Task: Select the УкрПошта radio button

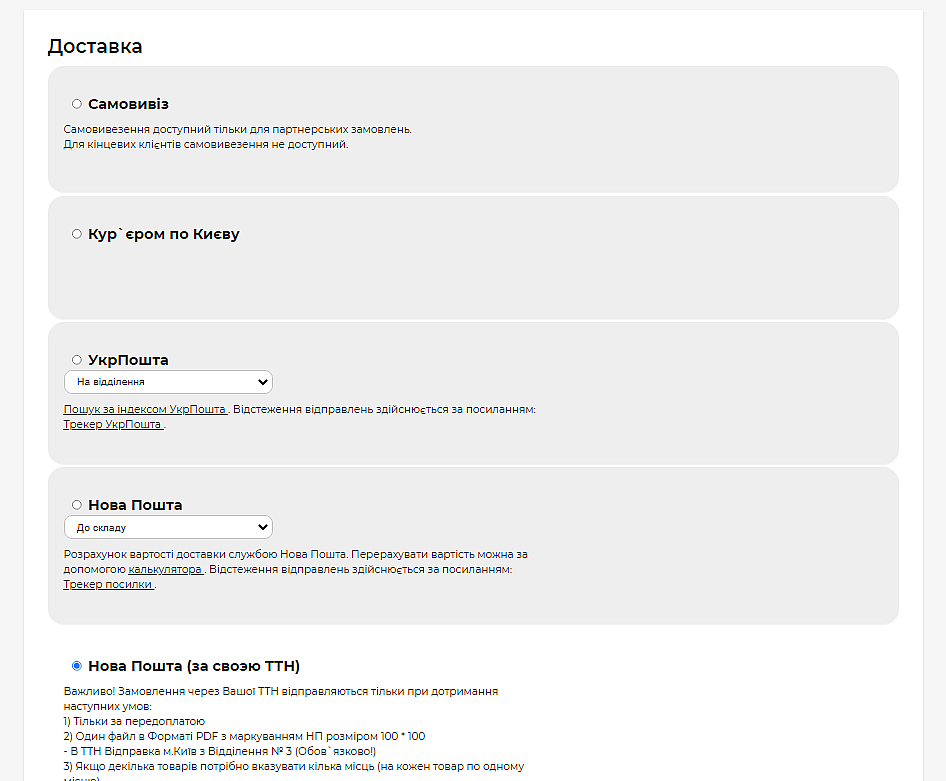Action: [77, 360]
